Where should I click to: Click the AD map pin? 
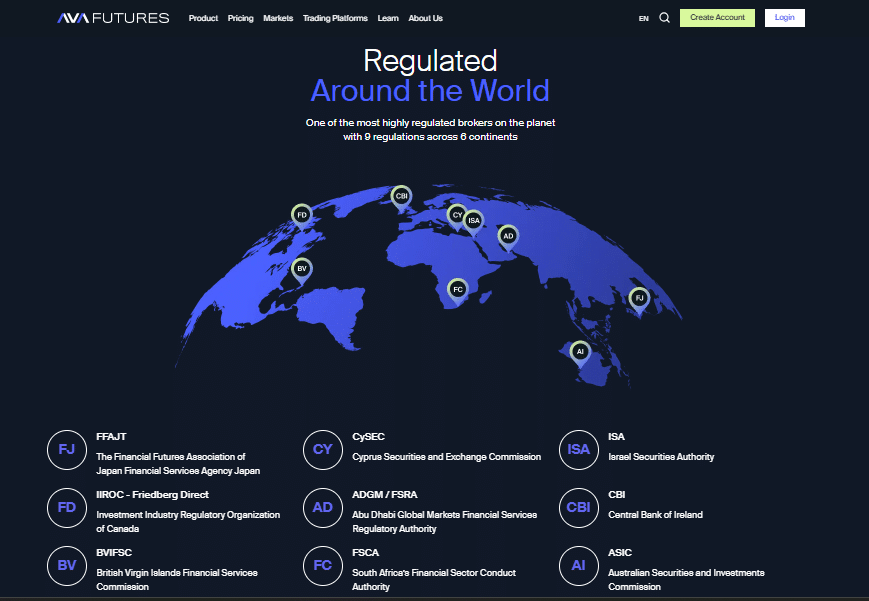[508, 238]
